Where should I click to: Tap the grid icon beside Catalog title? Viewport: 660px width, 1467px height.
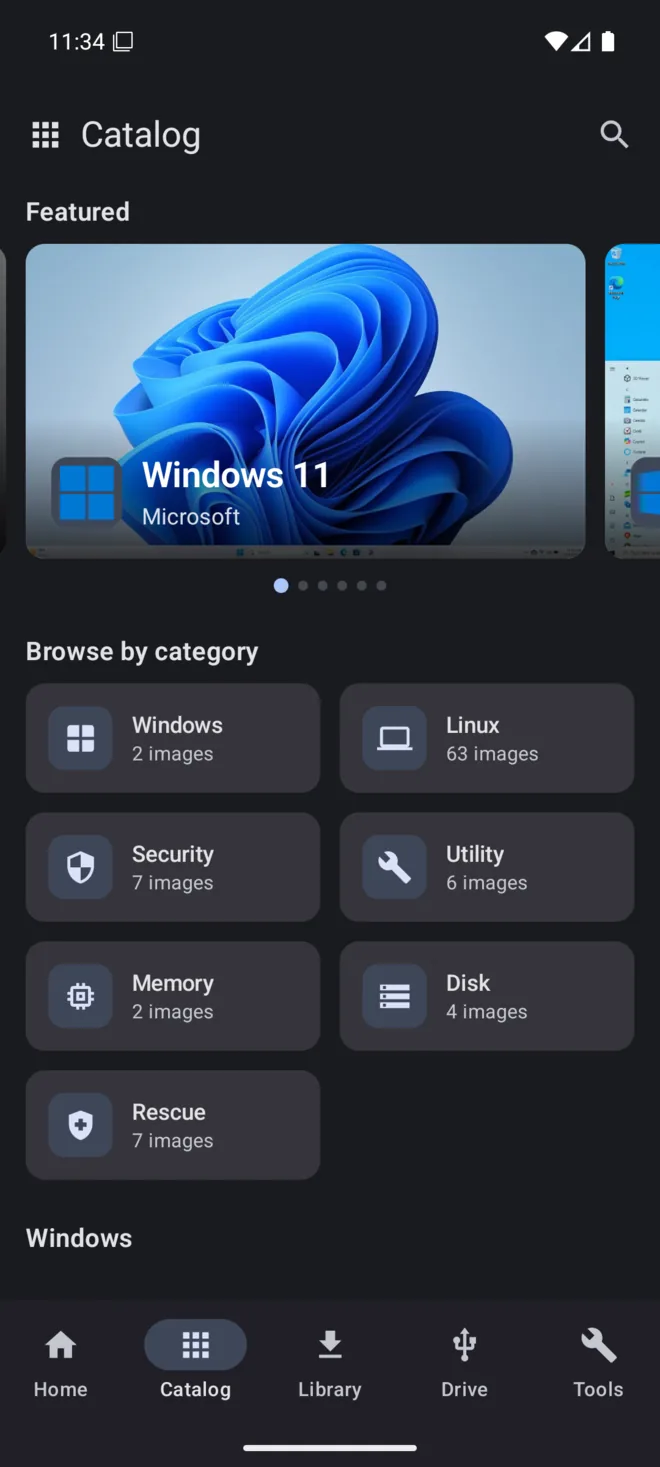[x=45, y=134]
